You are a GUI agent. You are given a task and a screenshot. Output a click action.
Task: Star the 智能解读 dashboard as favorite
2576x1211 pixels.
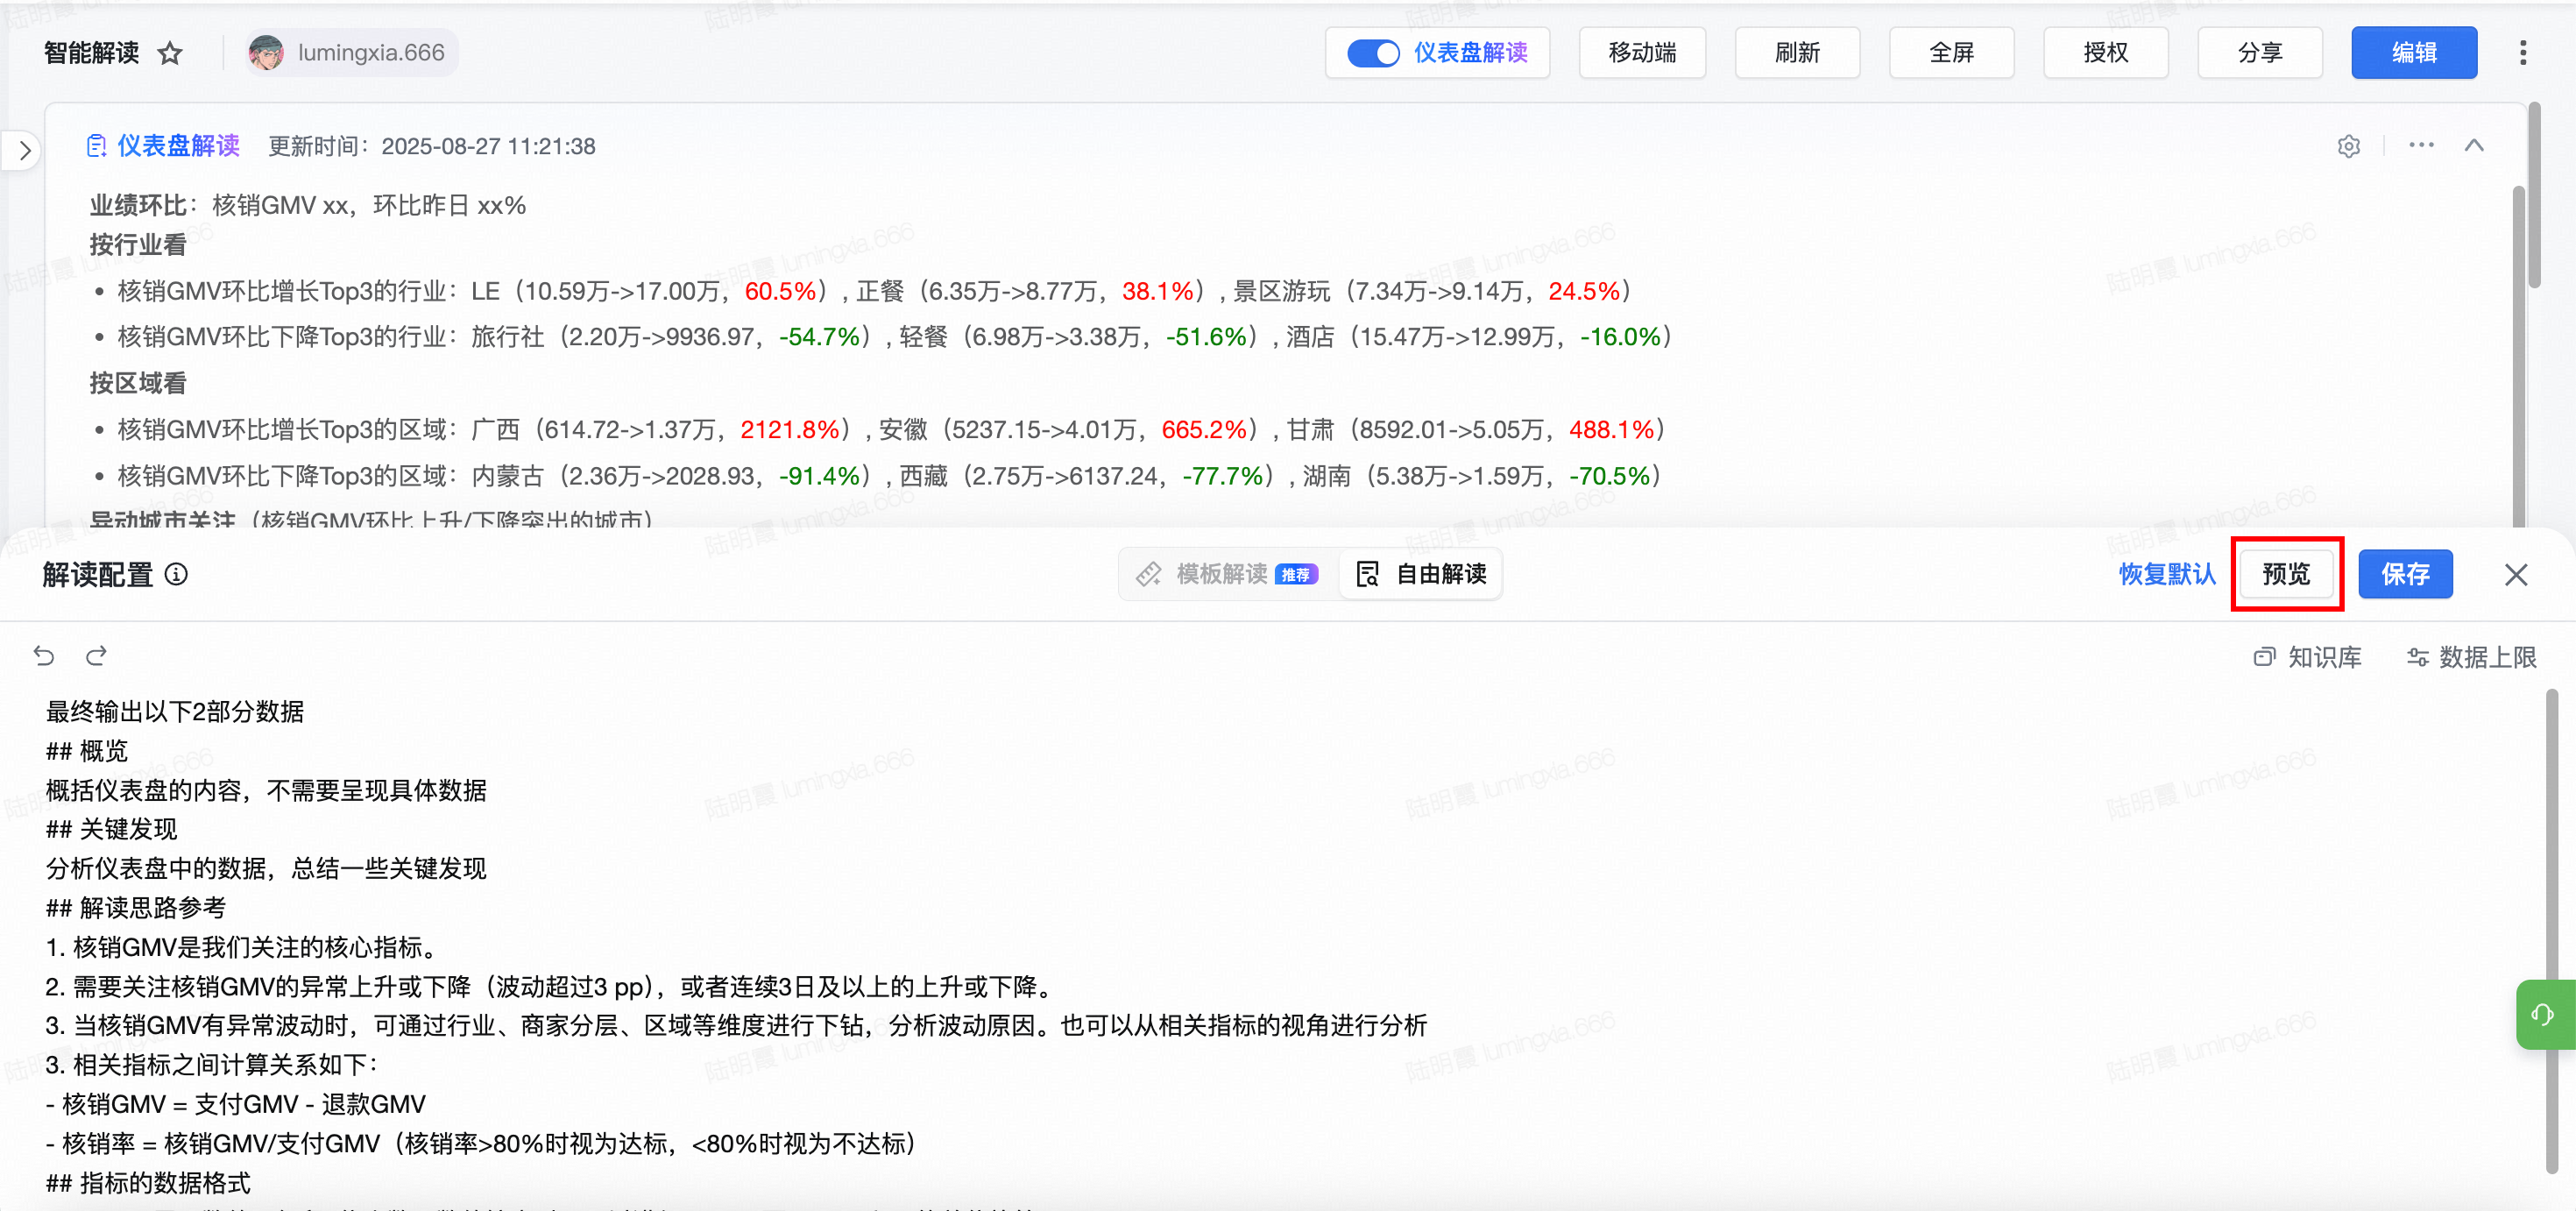coord(170,53)
